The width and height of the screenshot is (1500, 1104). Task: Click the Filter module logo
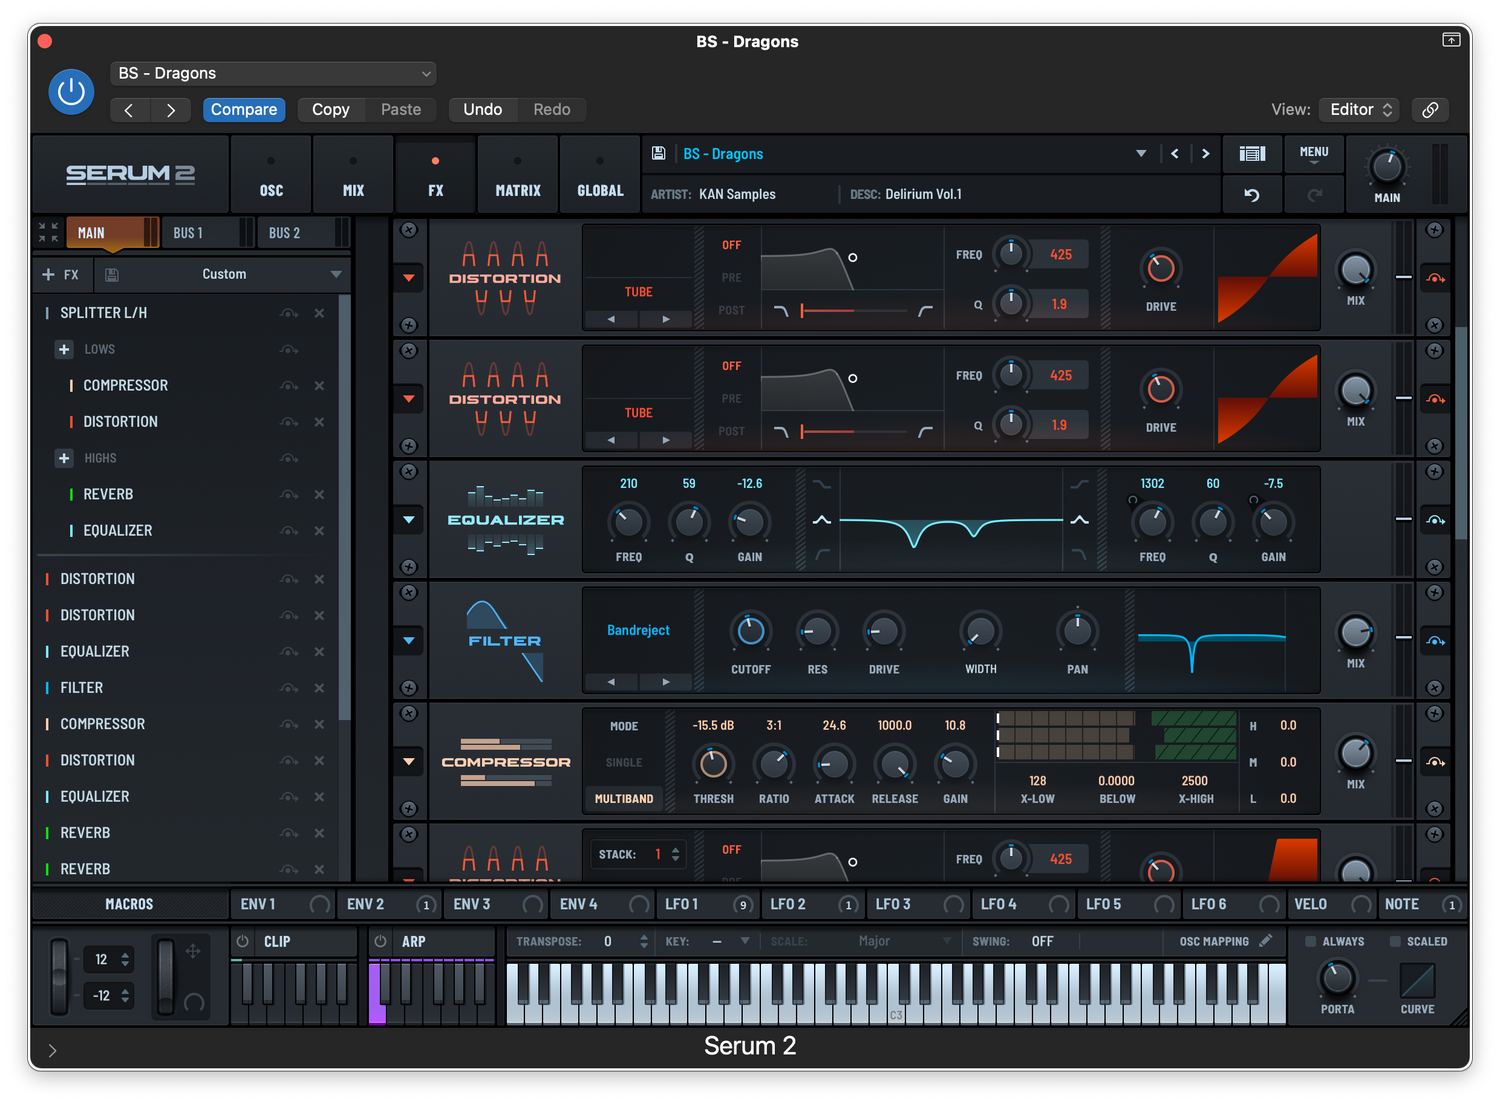point(506,641)
